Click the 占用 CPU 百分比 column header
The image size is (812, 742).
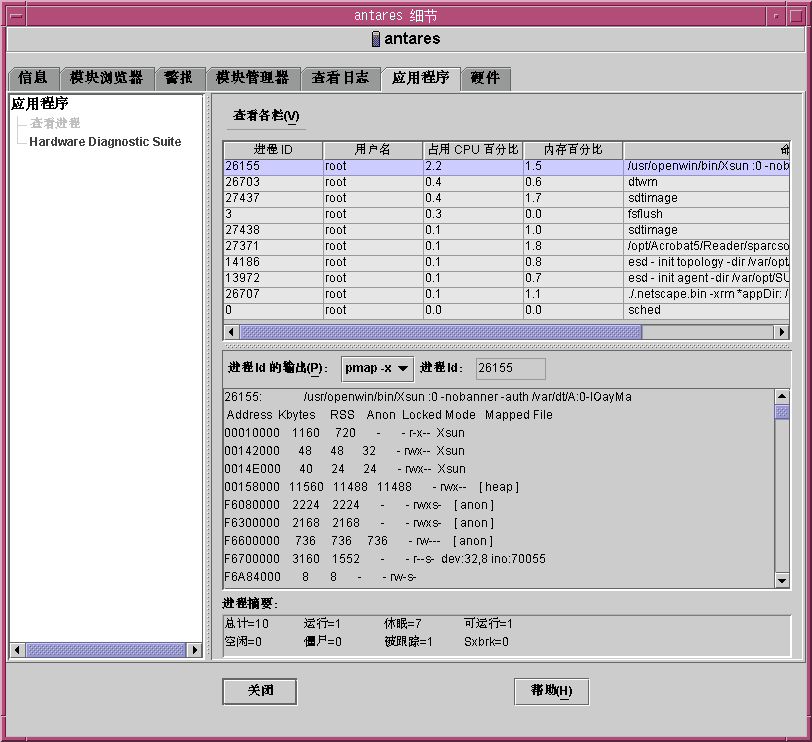pos(473,150)
